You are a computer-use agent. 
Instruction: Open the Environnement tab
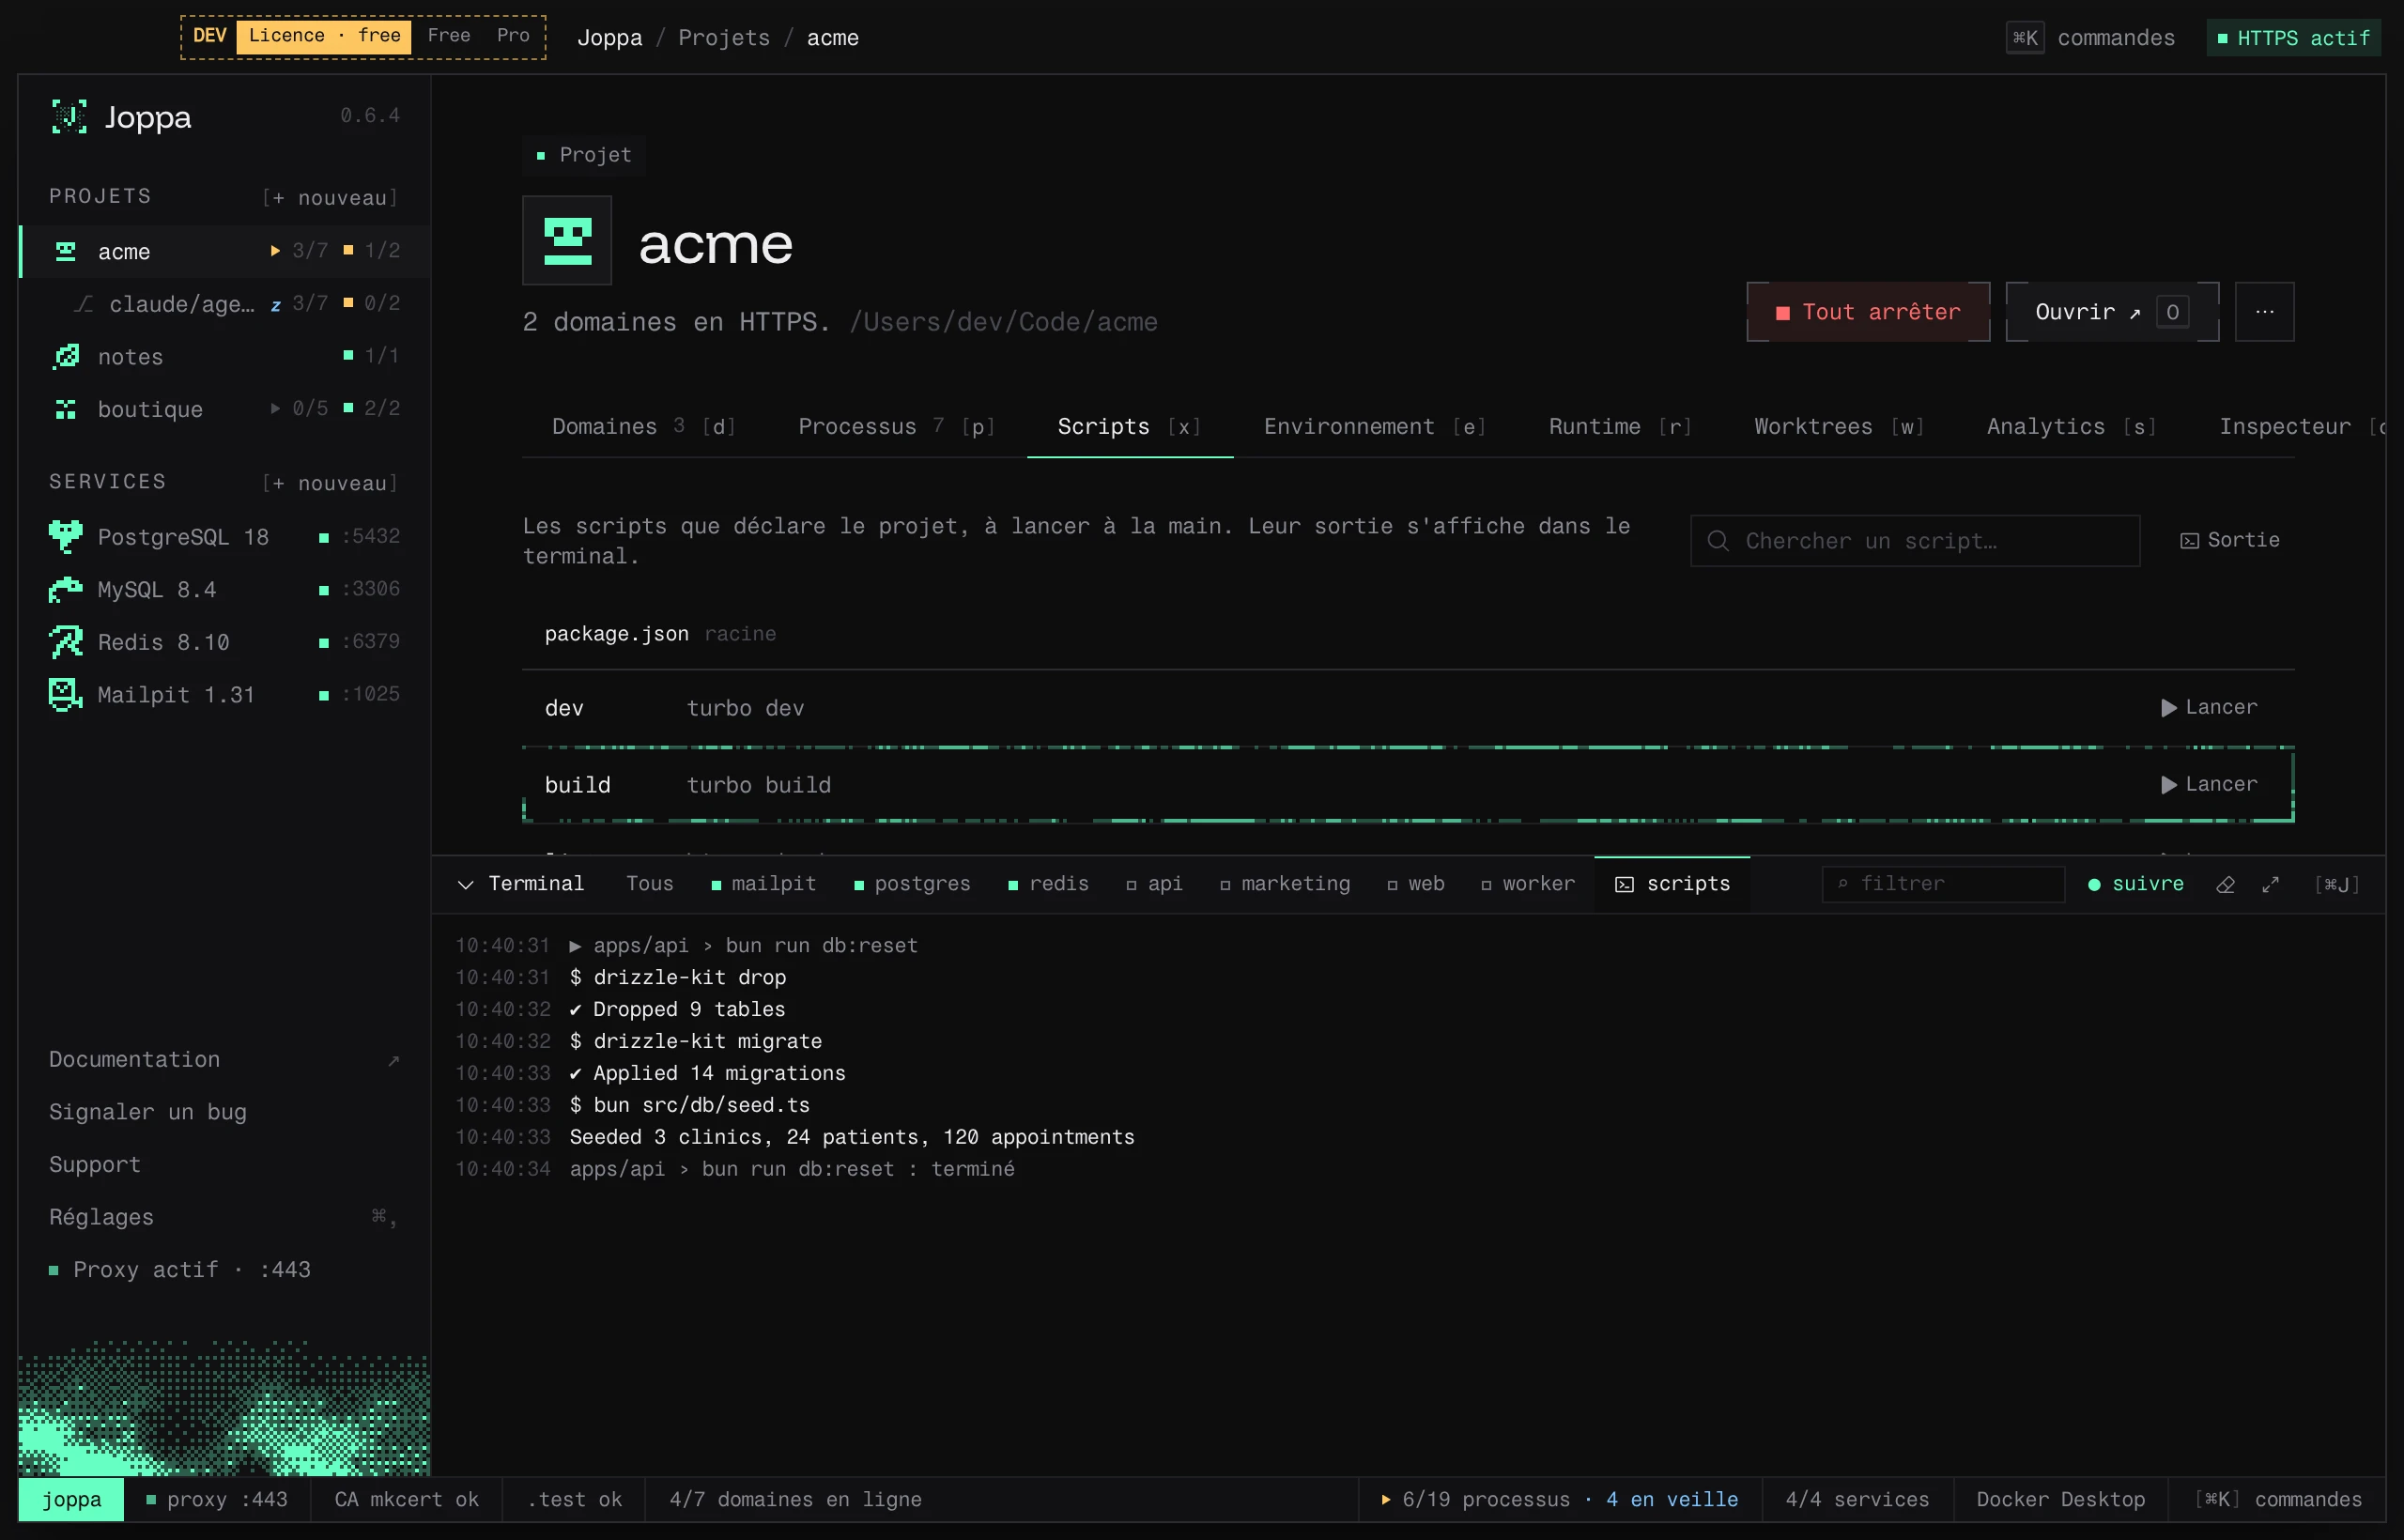pyautogui.click(x=1375, y=427)
